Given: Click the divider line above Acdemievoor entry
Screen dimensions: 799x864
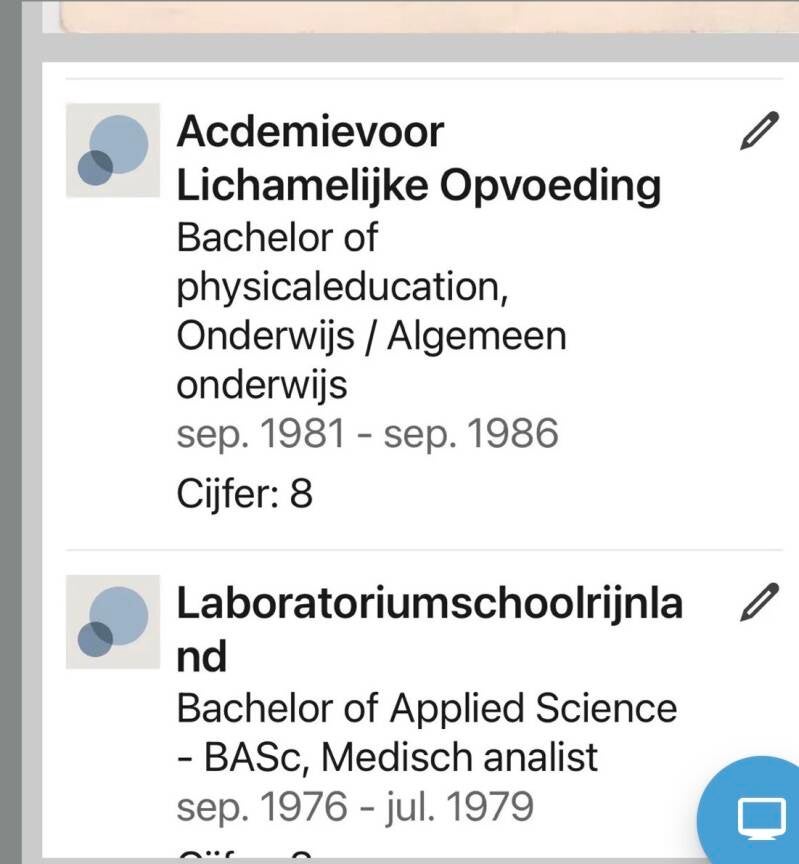Looking at the screenshot, I should click(x=423, y=79).
